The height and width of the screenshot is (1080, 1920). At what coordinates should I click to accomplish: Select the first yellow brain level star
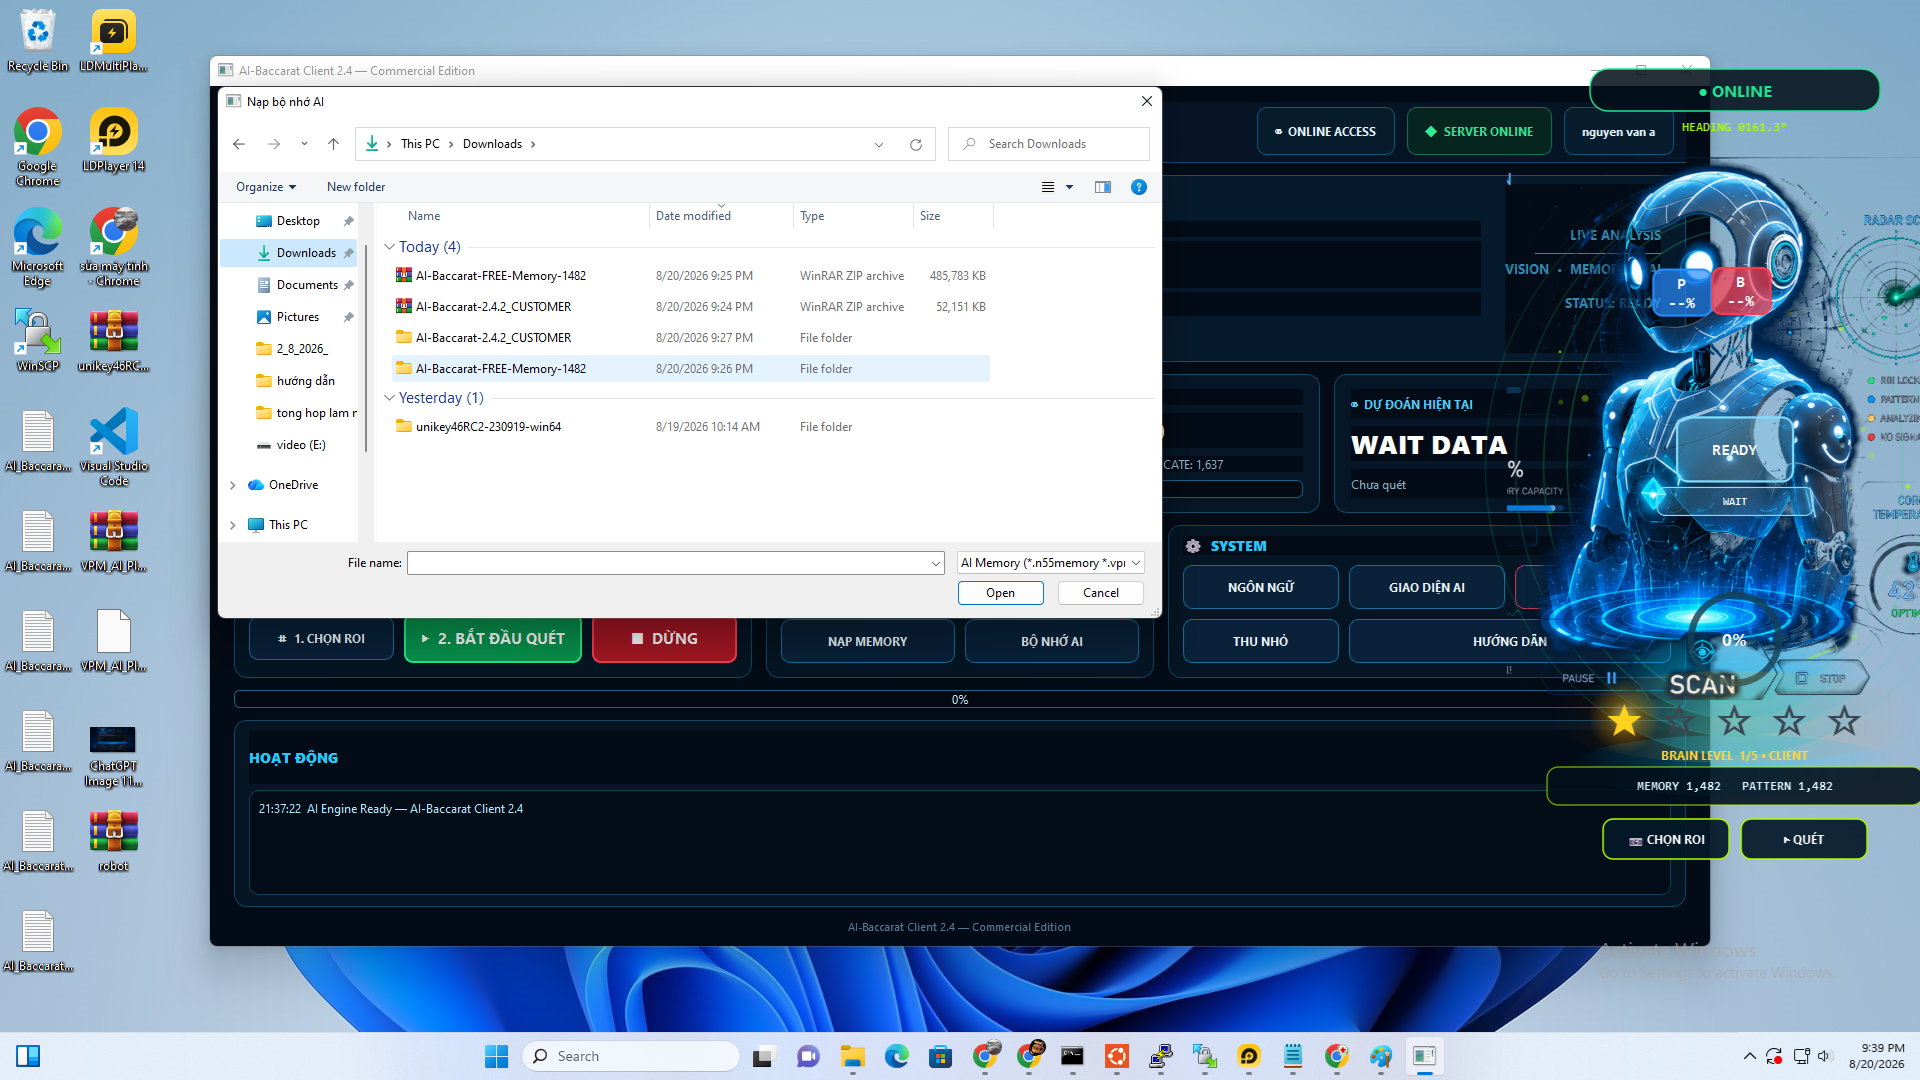point(1624,721)
